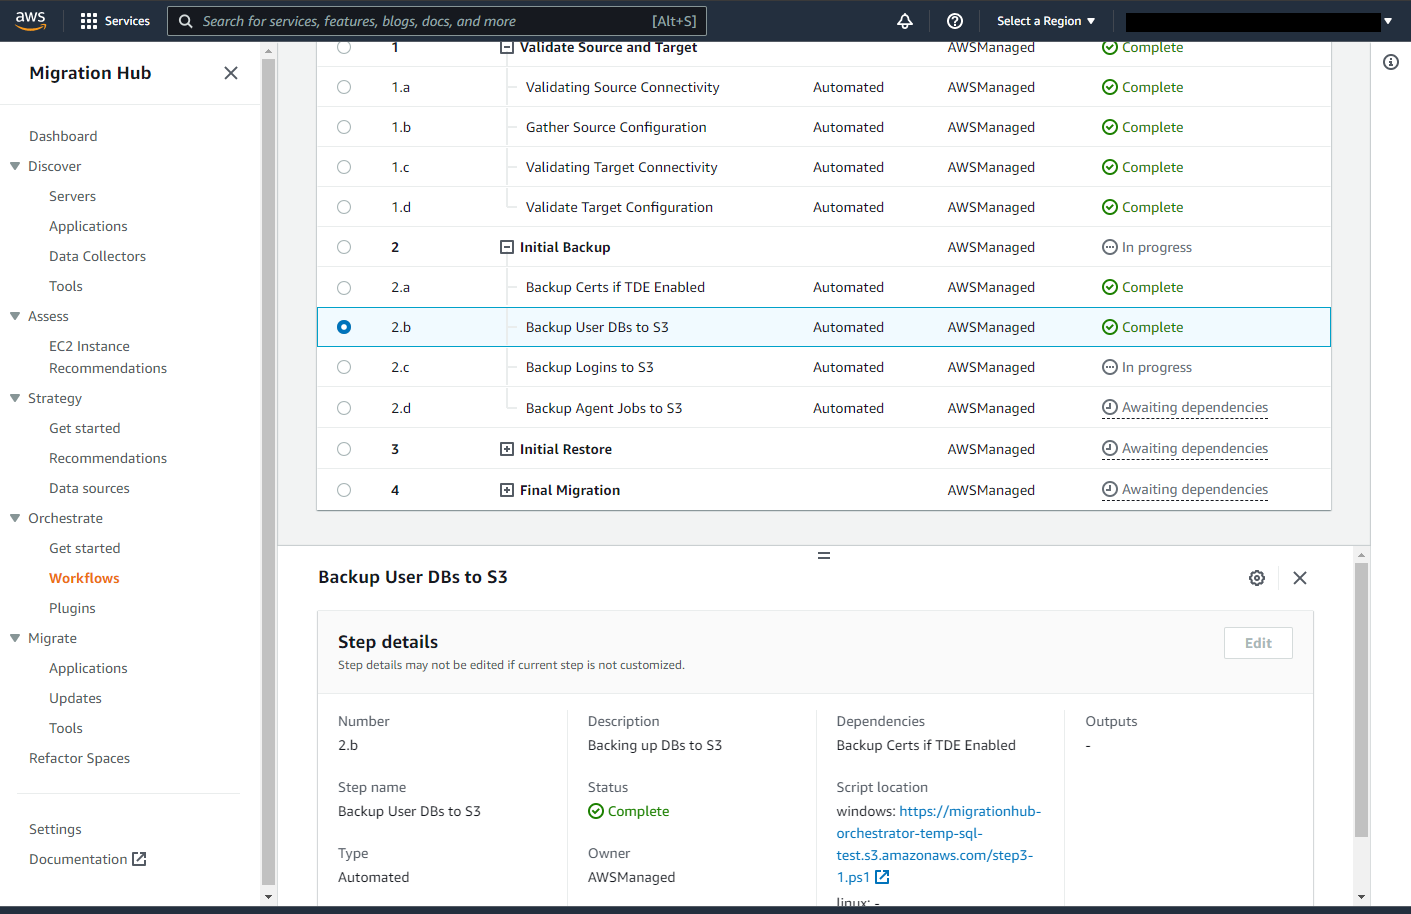Click the external link icon beside Documentation
Image resolution: width=1411 pixels, height=914 pixels.
point(139,859)
